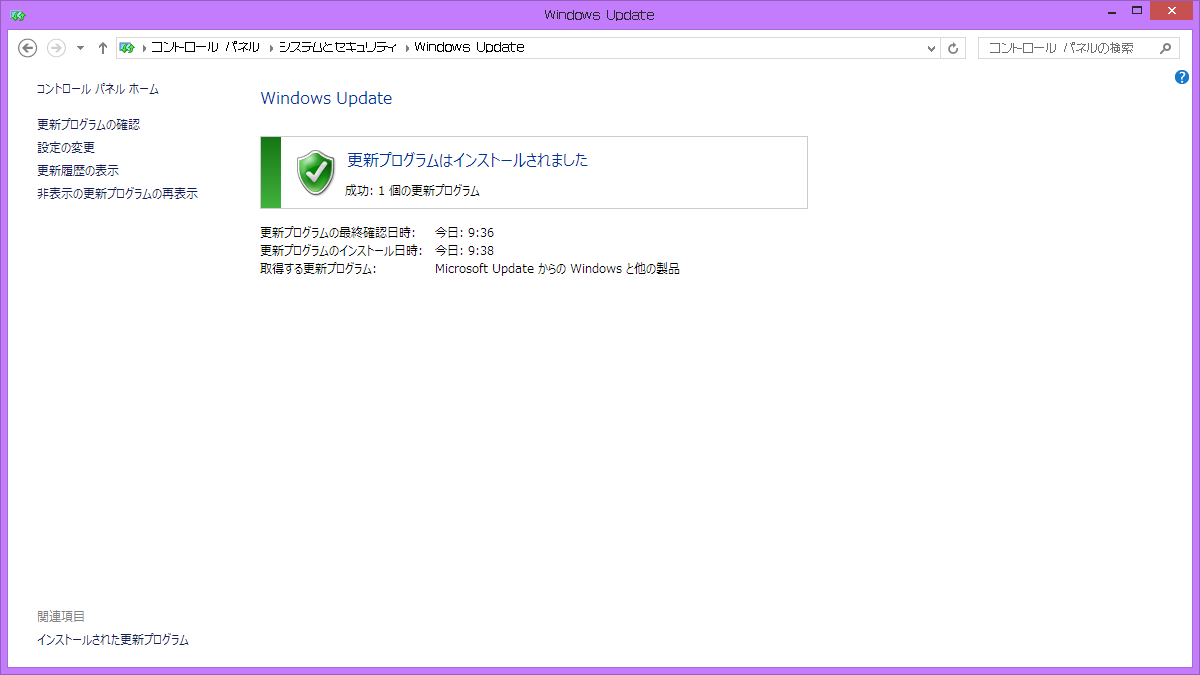The height and width of the screenshot is (675, 1200).
Task: Click the last check time 今日: 9:36
Action: point(464,233)
